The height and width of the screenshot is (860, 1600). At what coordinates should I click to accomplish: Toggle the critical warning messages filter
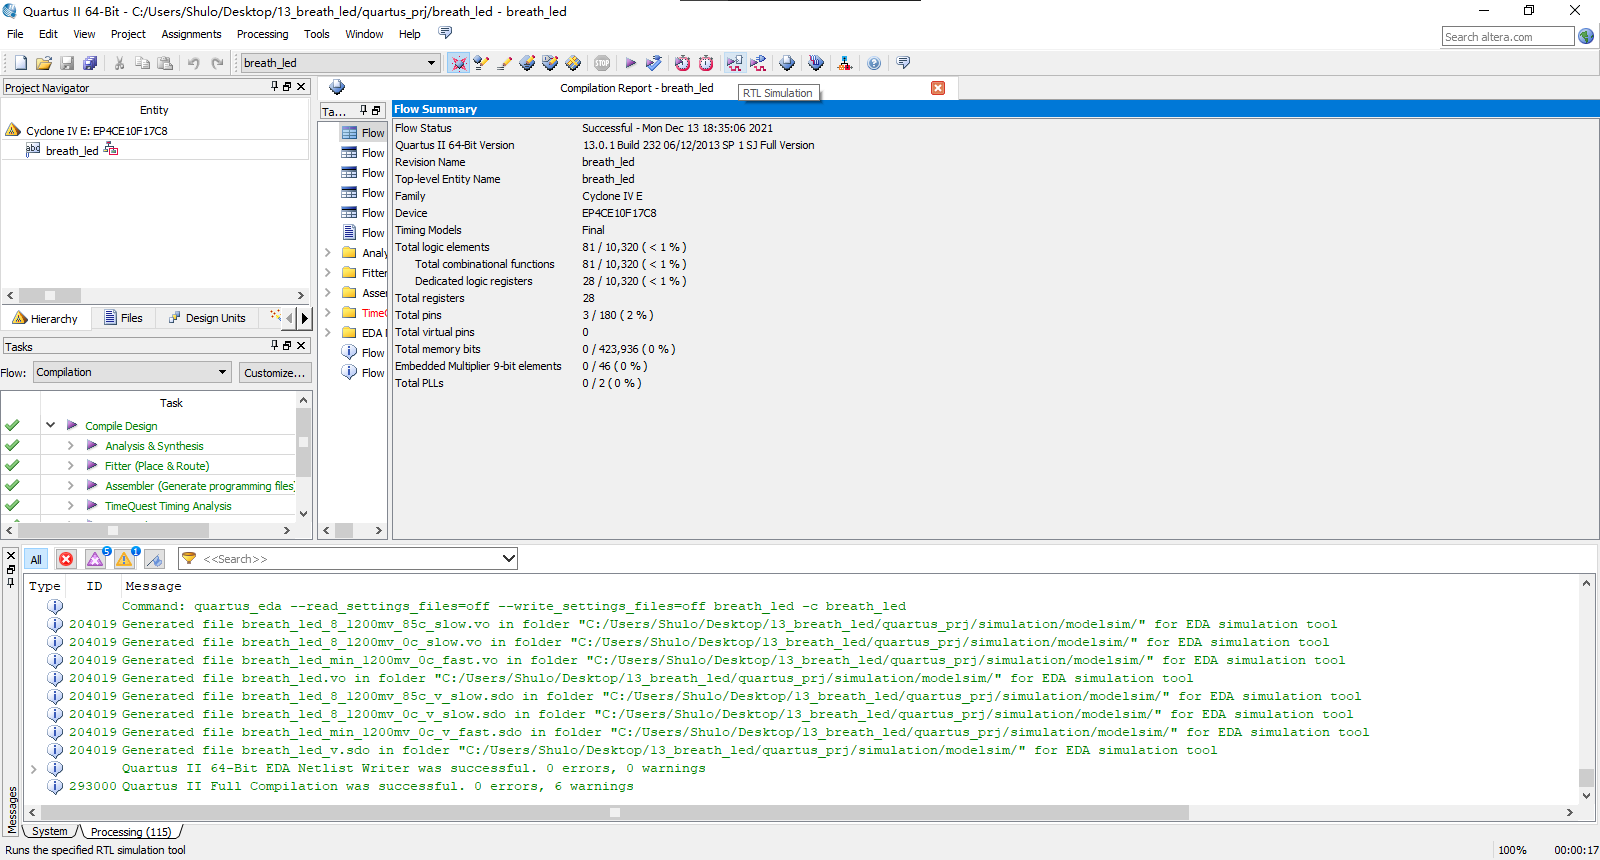pyautogui.click(x=96, y=558)
